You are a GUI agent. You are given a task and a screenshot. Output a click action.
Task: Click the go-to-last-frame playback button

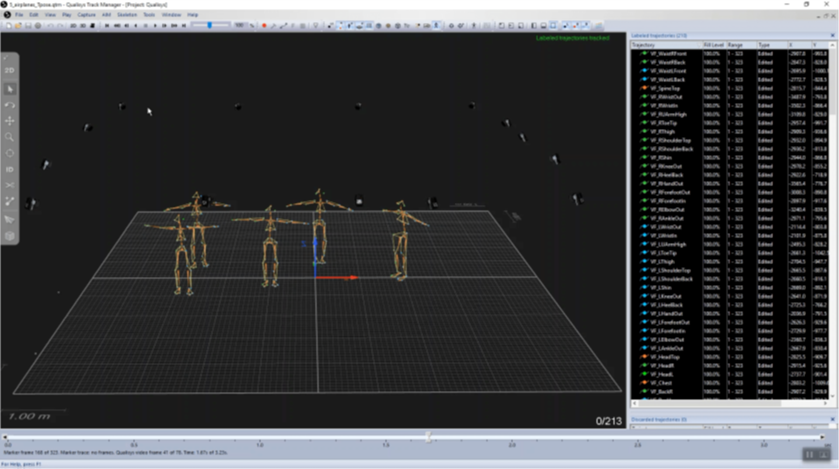[x=184, y=26]
